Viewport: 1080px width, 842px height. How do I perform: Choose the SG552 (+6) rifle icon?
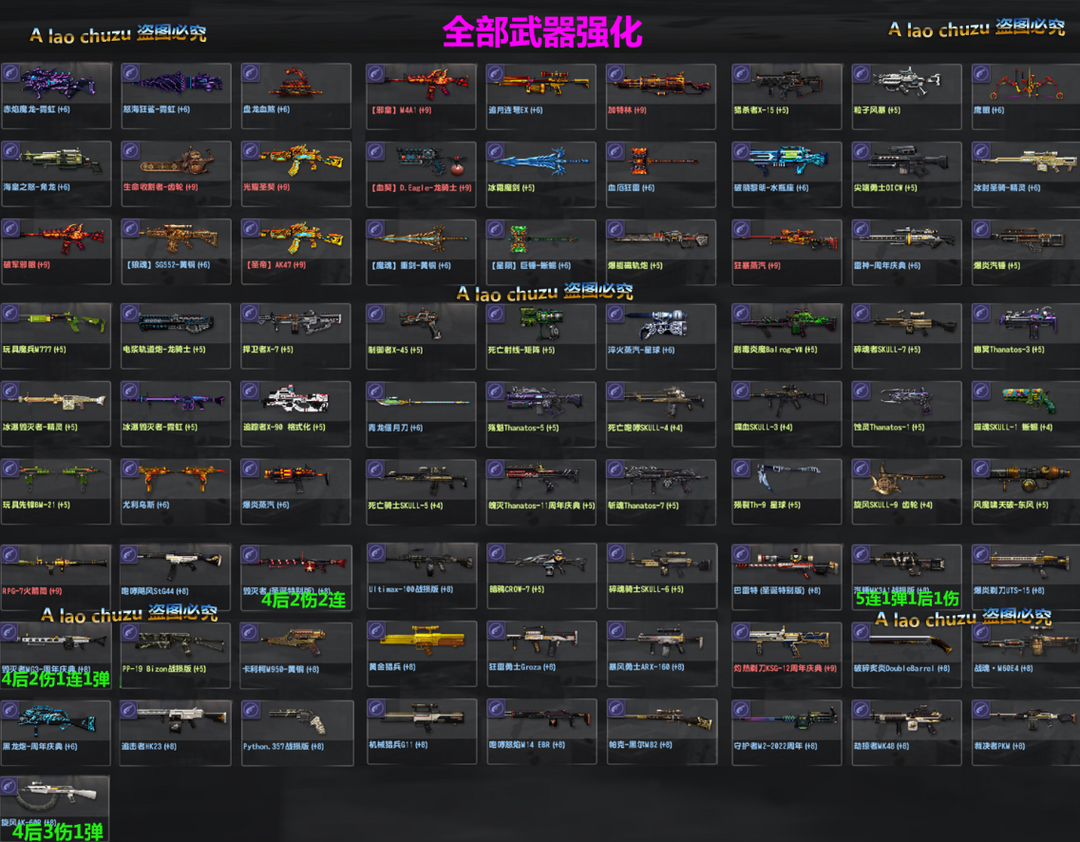click(x=179, y=236)
